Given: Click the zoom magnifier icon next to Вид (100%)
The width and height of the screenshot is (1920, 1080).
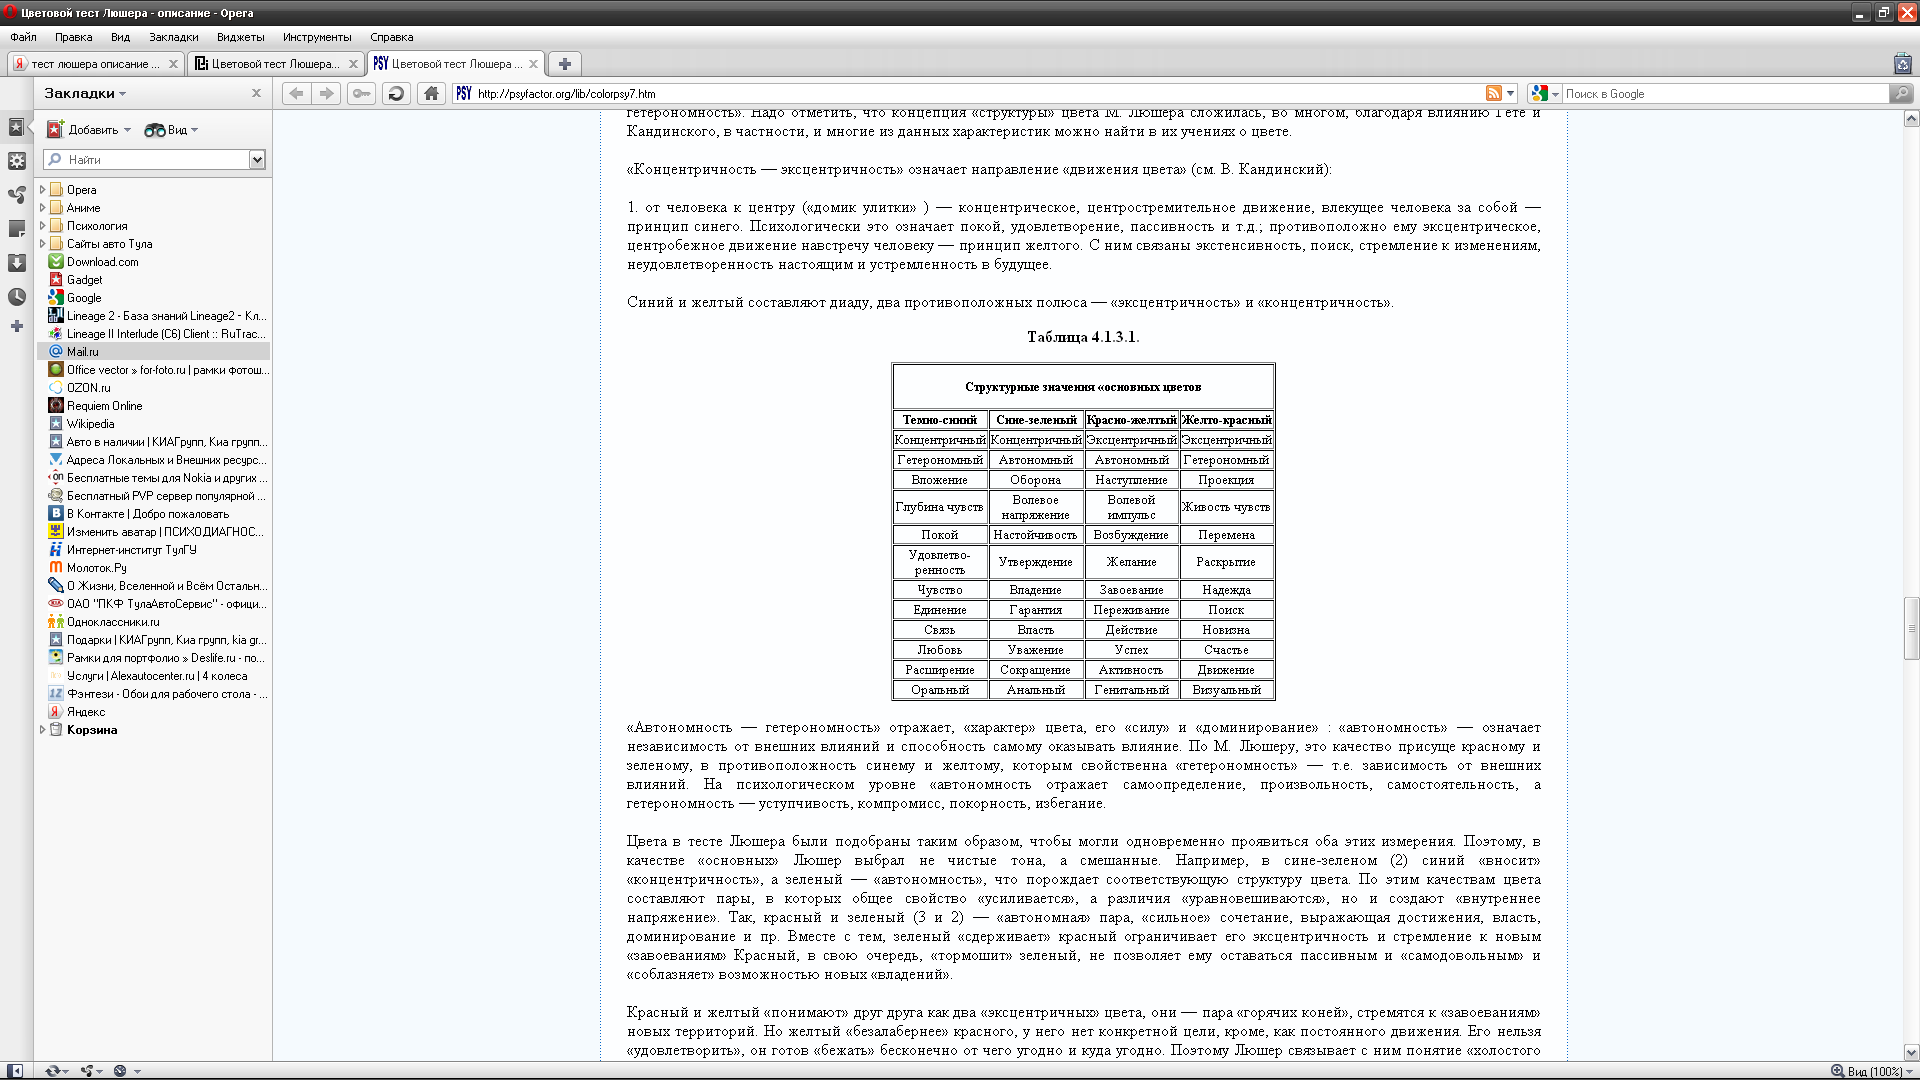Looking at the screenshot, I should (1837, 1071).
